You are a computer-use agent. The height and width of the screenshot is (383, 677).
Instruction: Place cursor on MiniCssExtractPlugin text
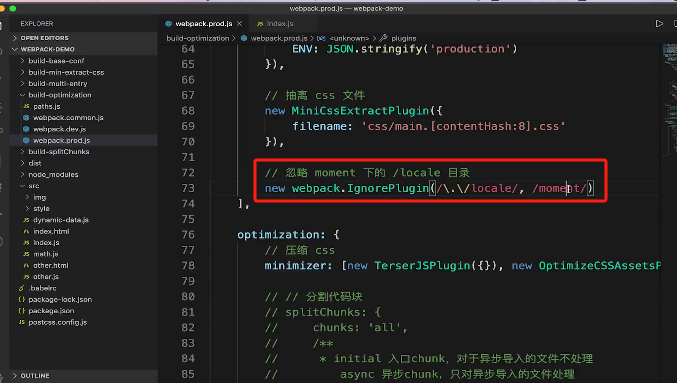pyautogui.click(x=360, y=111)
